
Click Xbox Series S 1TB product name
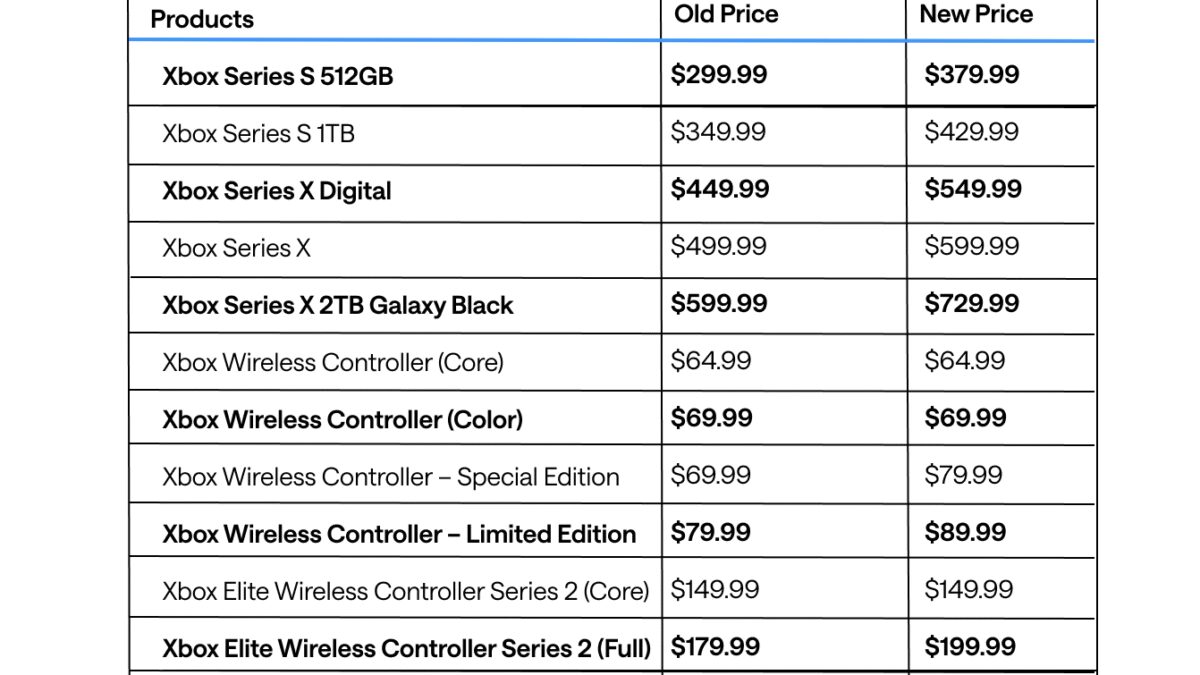tap(258, 133)
